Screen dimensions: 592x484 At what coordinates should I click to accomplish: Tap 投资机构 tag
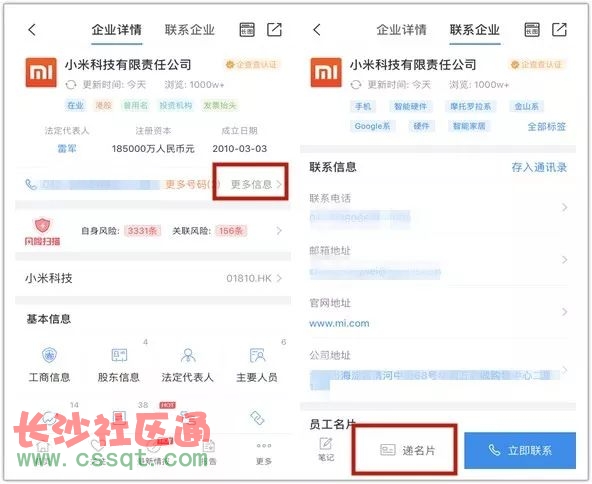(x=176, y=105)
